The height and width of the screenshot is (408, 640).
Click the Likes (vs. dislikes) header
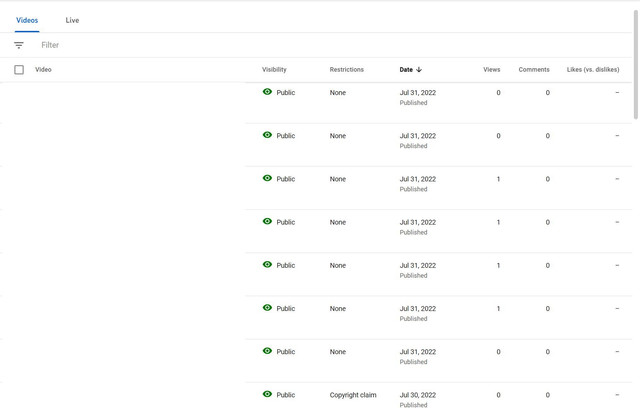(593, 70)
